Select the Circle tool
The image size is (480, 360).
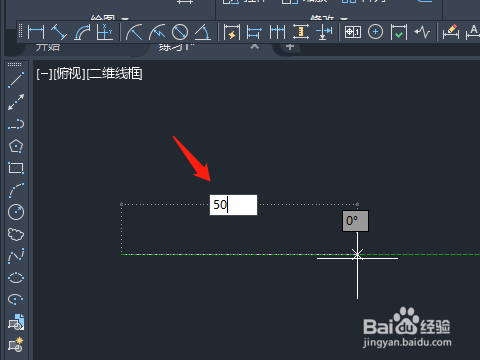coord(16,212)
